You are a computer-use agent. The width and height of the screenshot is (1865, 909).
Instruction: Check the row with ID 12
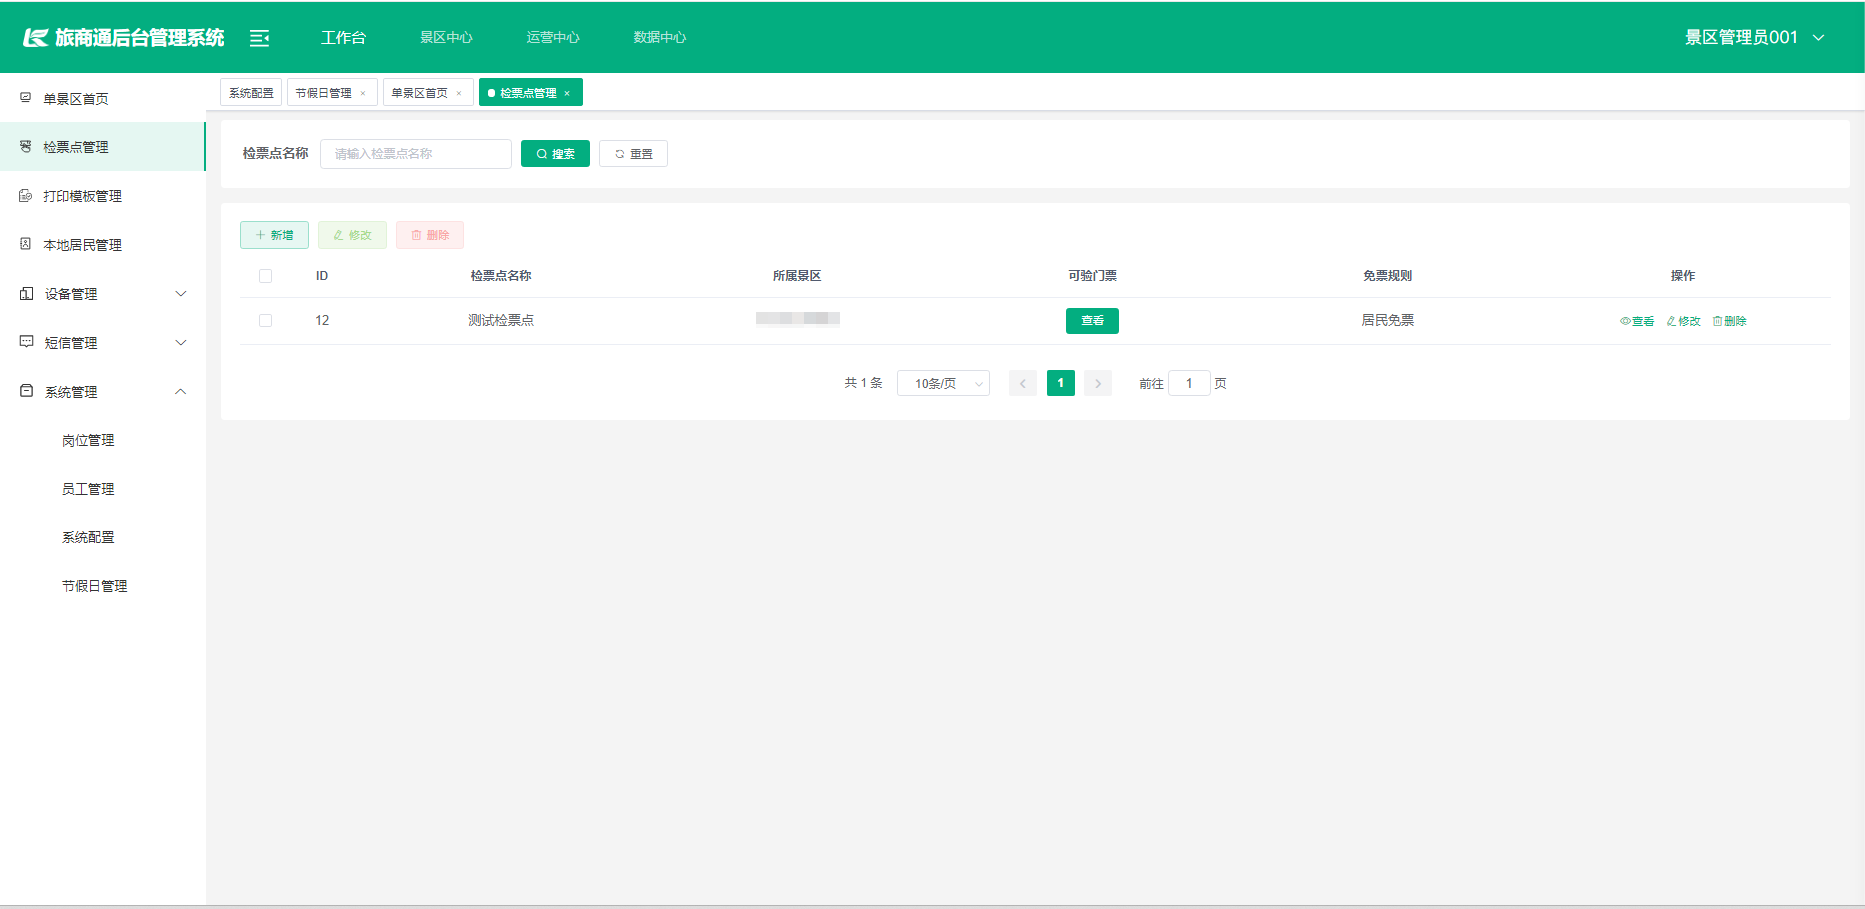coord(265,321)
